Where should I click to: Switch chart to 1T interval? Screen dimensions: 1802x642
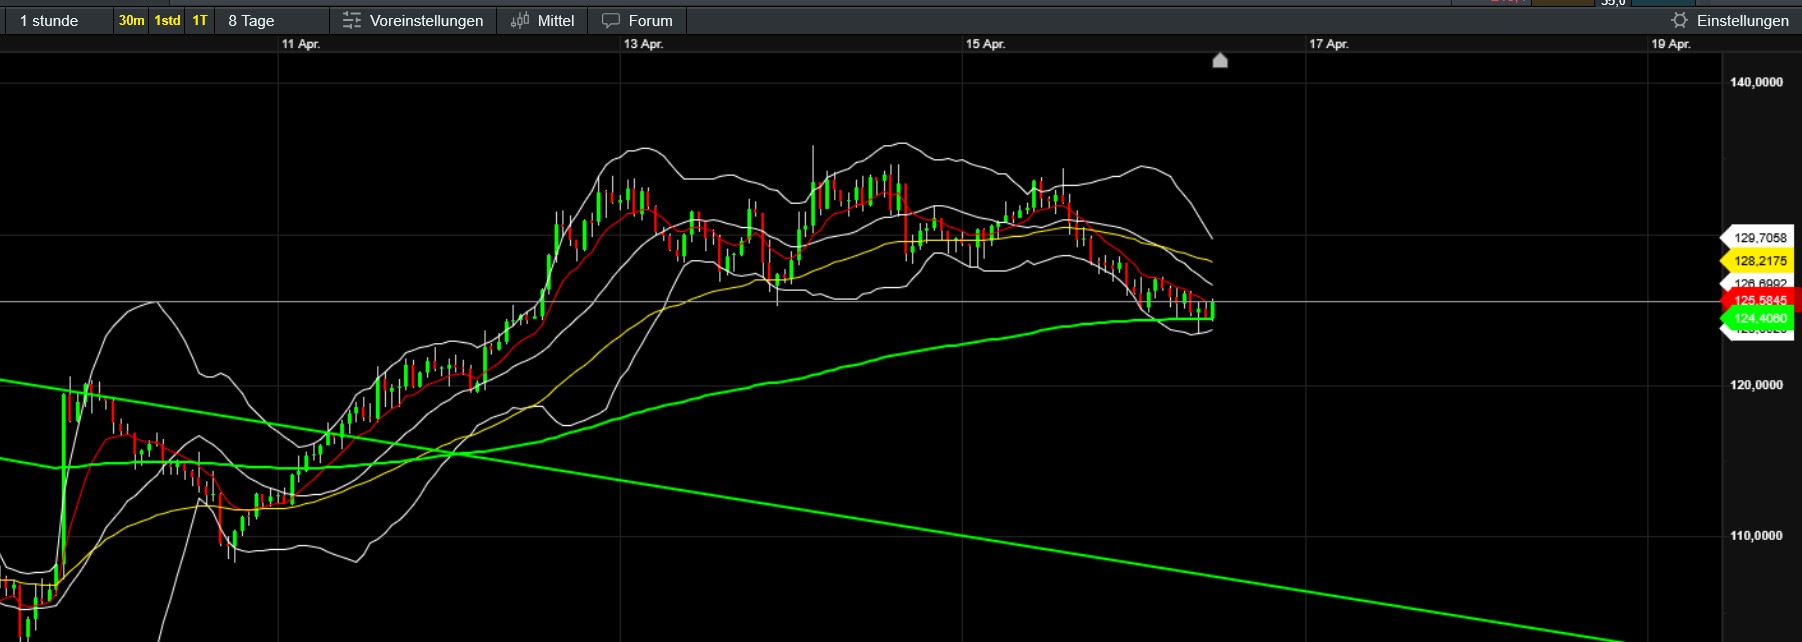(200, 20)
